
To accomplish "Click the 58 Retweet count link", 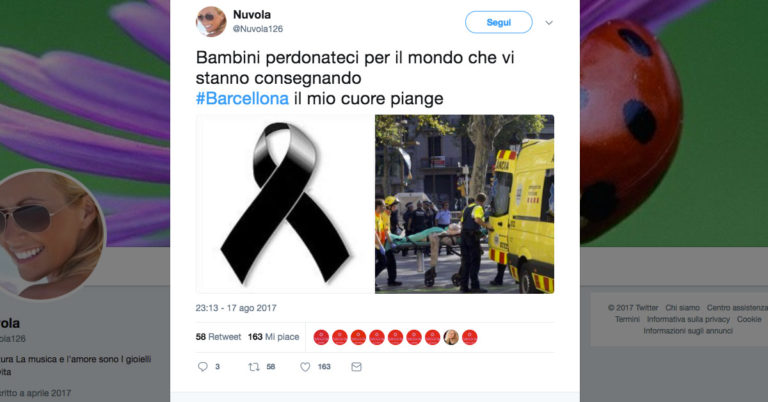I will tap(218, 337).
